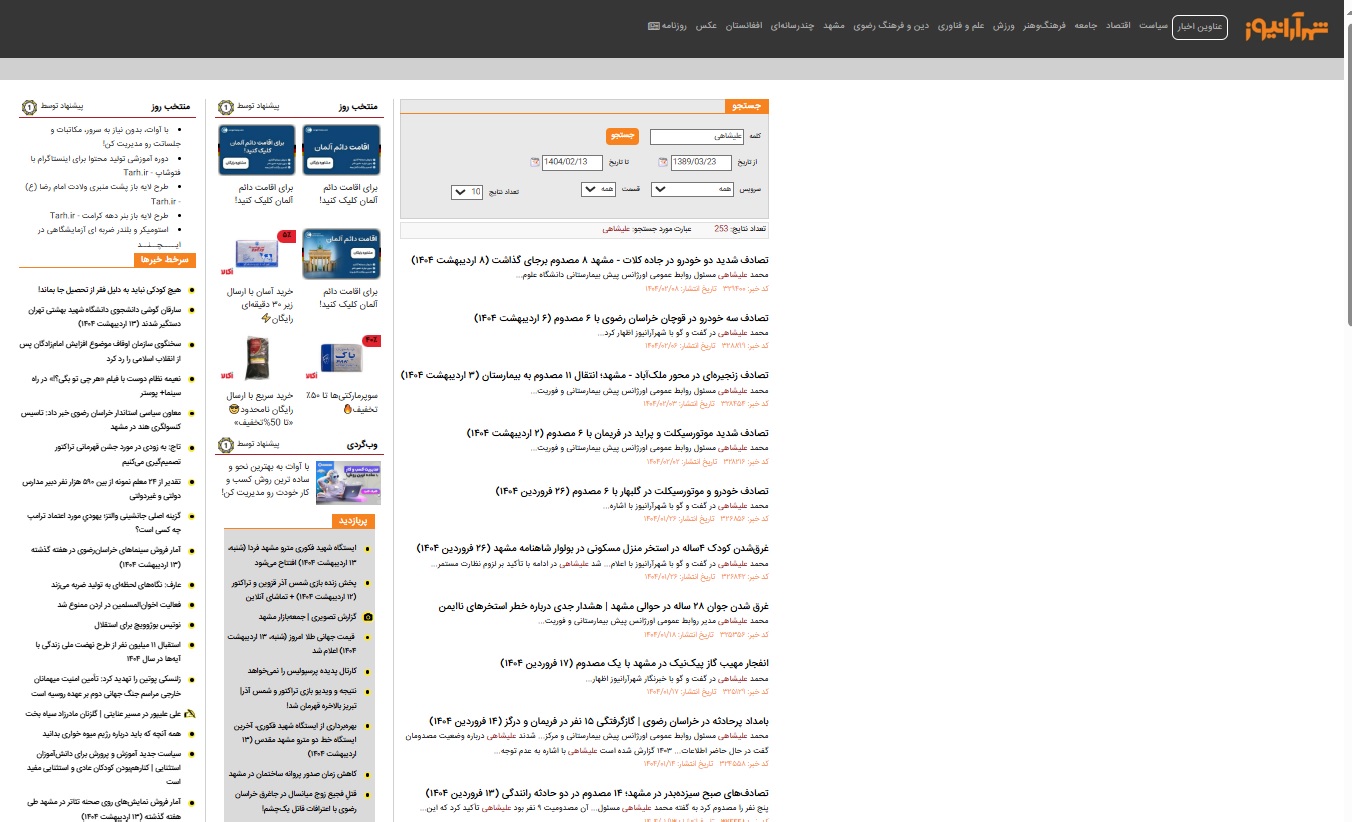Open headline سارقان گوشی دانشجوی دانشگاه شهید بهشتی
Viewport: 1352px width, 822px height.
[105, 317]
